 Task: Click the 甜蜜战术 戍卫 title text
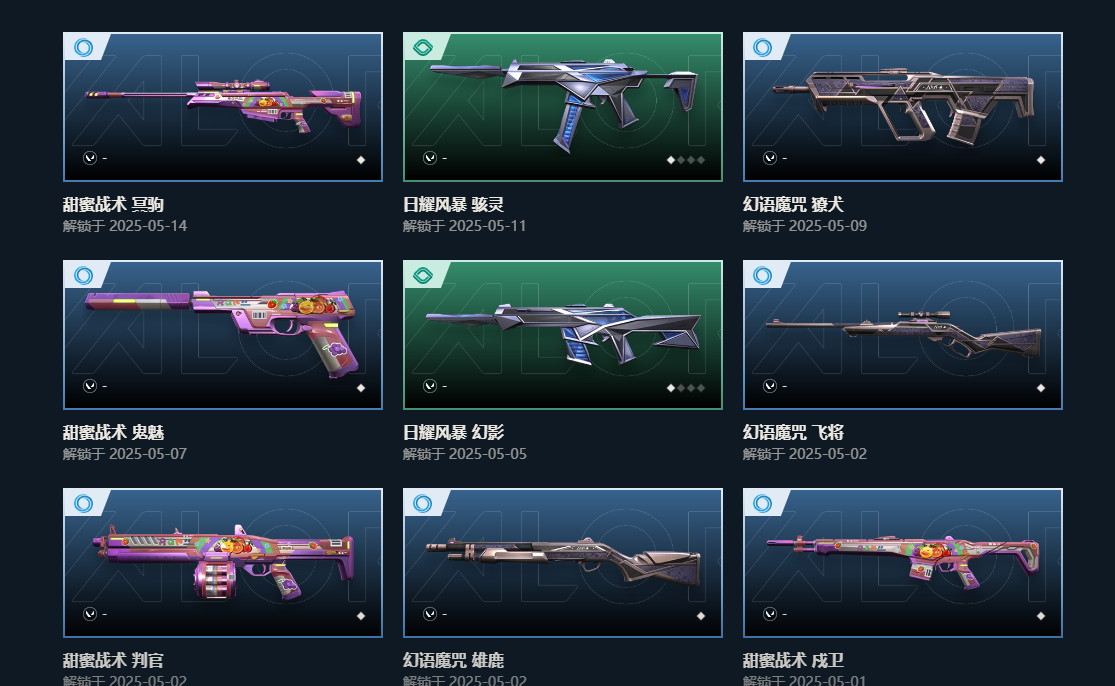click(793, 660)
